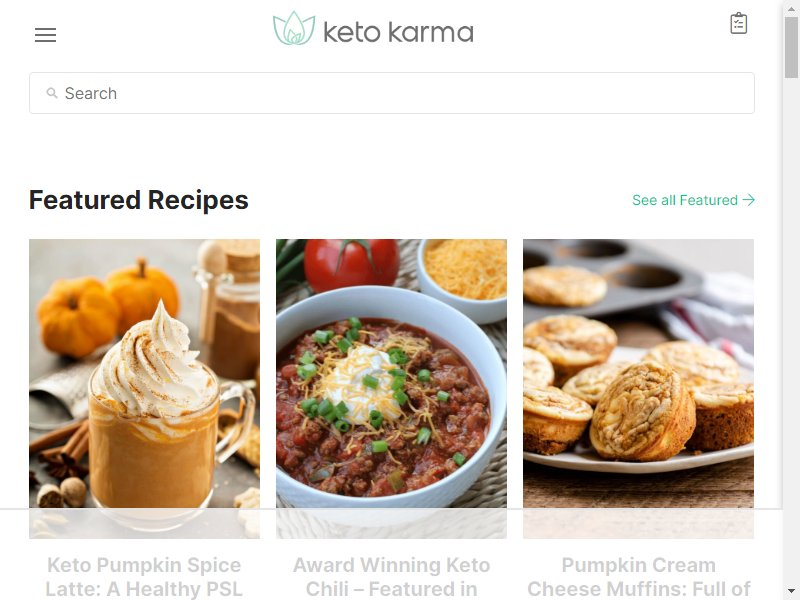Click the arrow next to See all Featured
800x600 pixels.
(748, 200)
